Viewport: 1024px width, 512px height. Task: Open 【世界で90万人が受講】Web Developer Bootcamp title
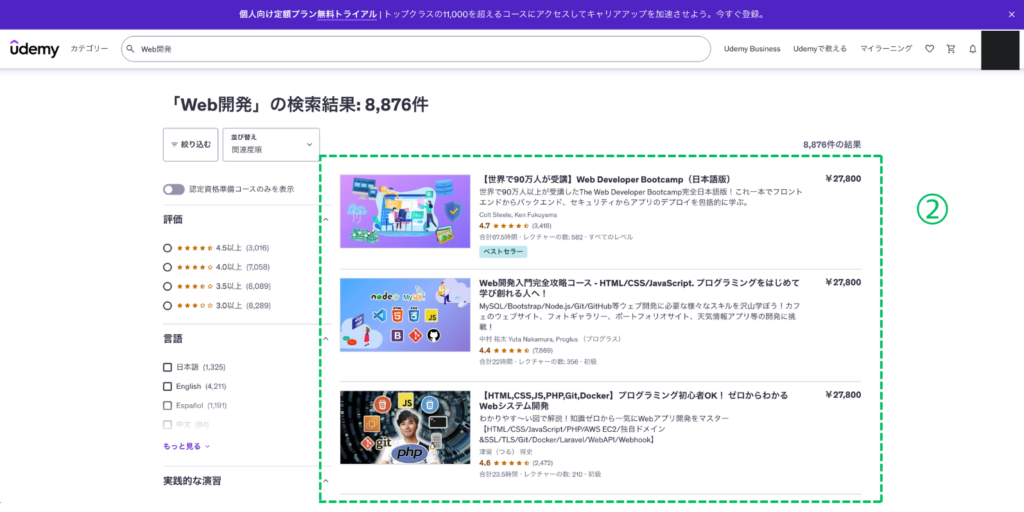605,179
